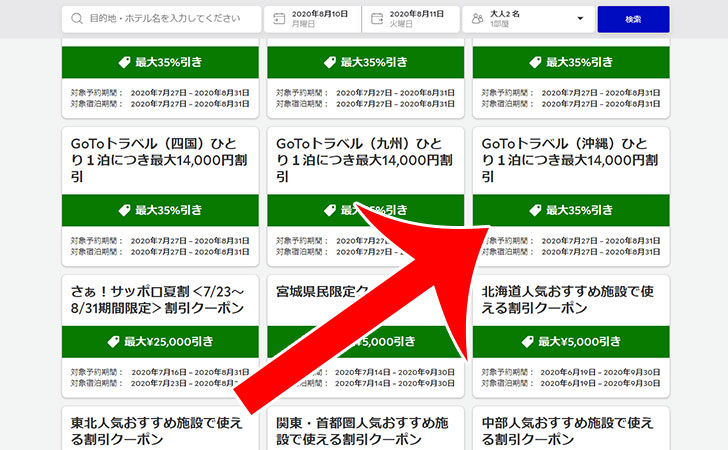Select the 対象予約期間 line on the 四国 card
This screenshot has height=450, width=728.
(160, 241)
